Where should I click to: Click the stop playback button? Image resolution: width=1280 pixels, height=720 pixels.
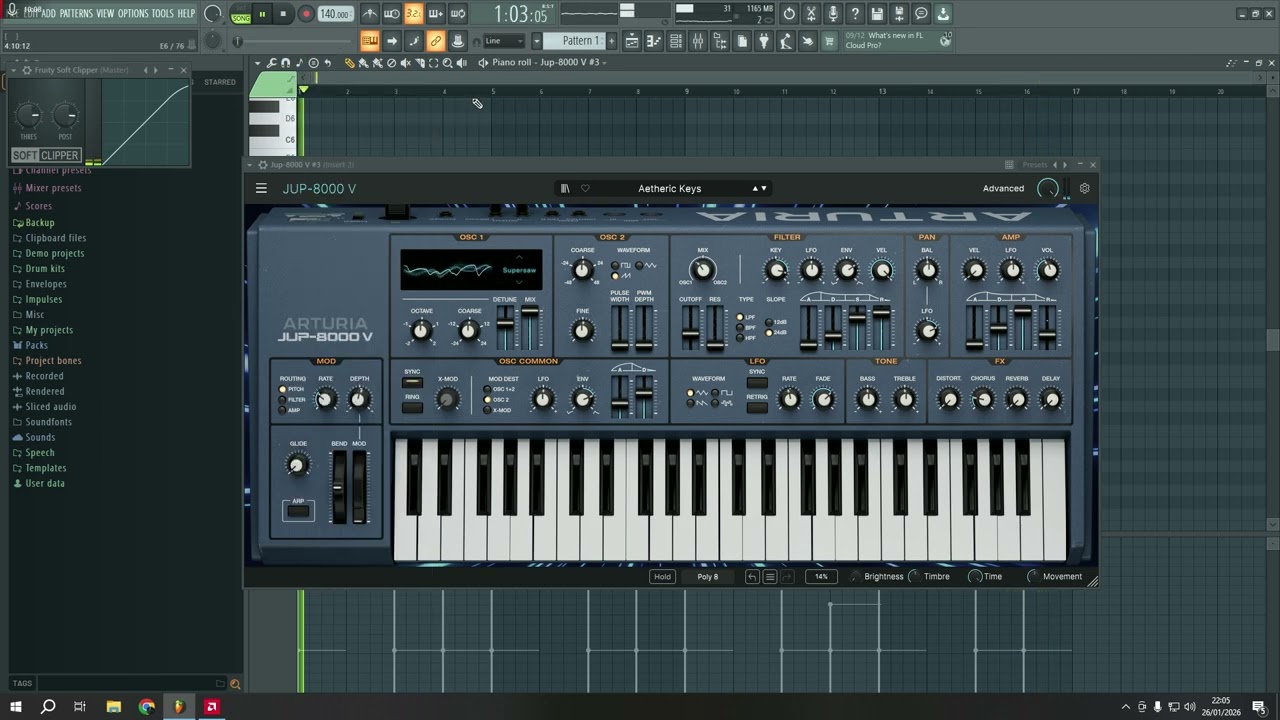click(x=284, y=14)
